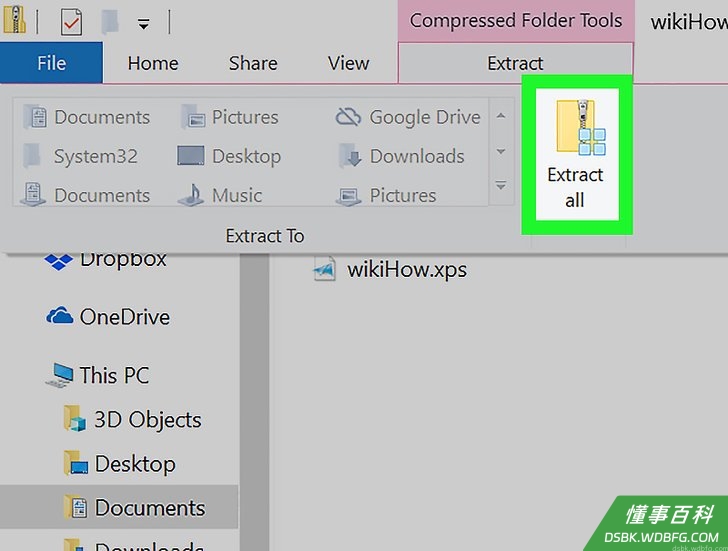Open OneDrive in the navigation pane

pyautogui.click(x=108, y=317)
